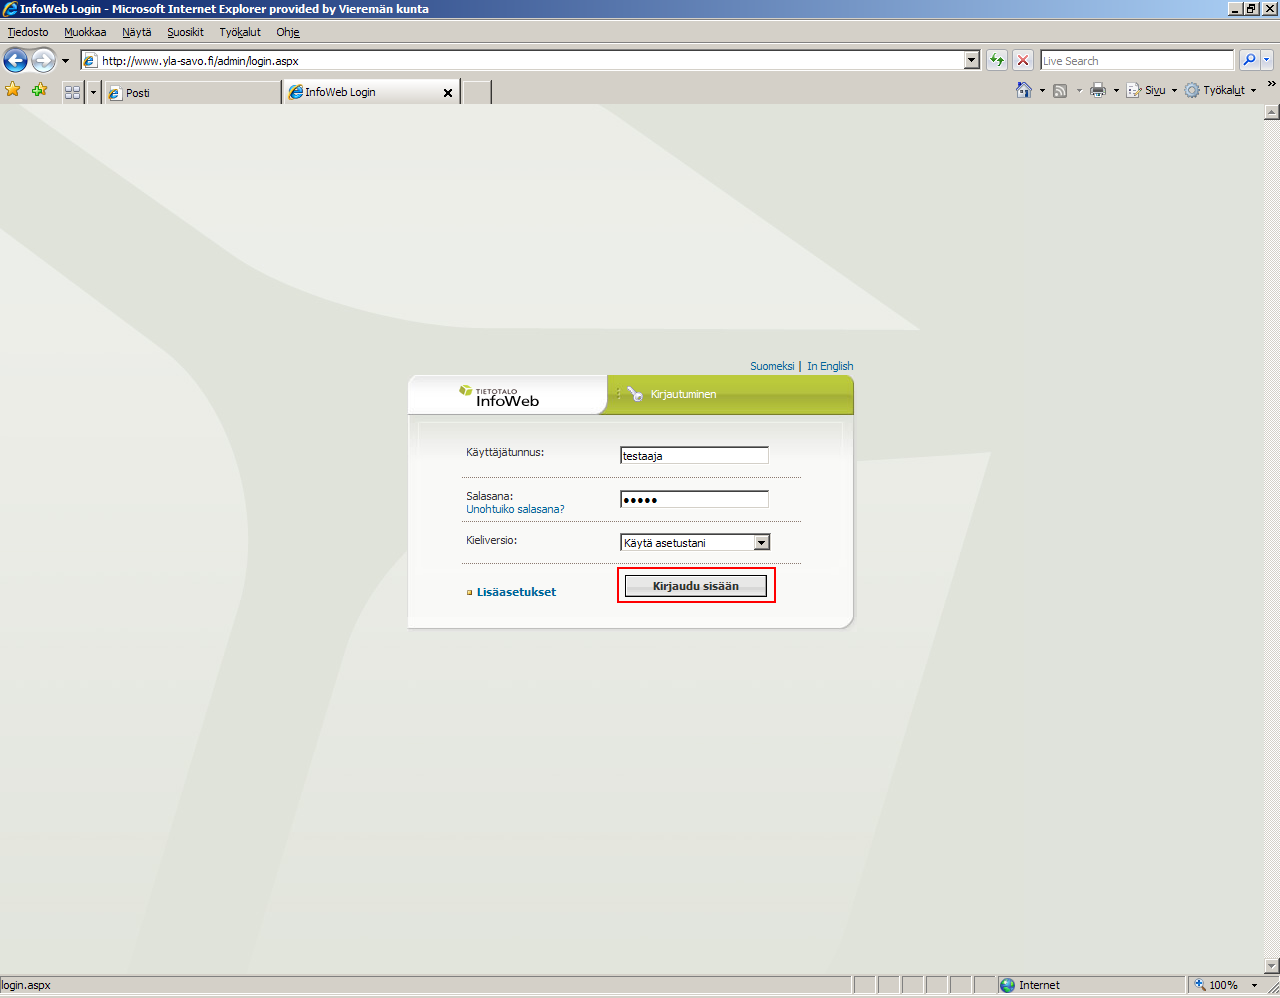Click the Tietotalo InfoWeb logo
The image size is (1280, 998).
pyautogui.click(x=499, y=396)
